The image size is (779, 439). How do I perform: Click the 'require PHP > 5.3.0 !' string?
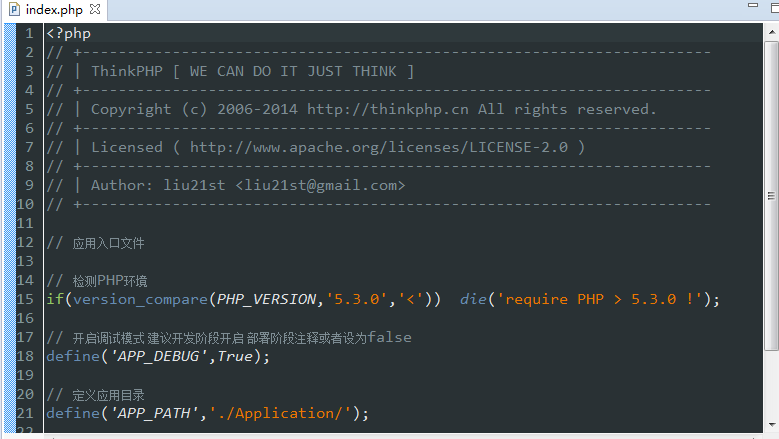(x=600, y=299)
